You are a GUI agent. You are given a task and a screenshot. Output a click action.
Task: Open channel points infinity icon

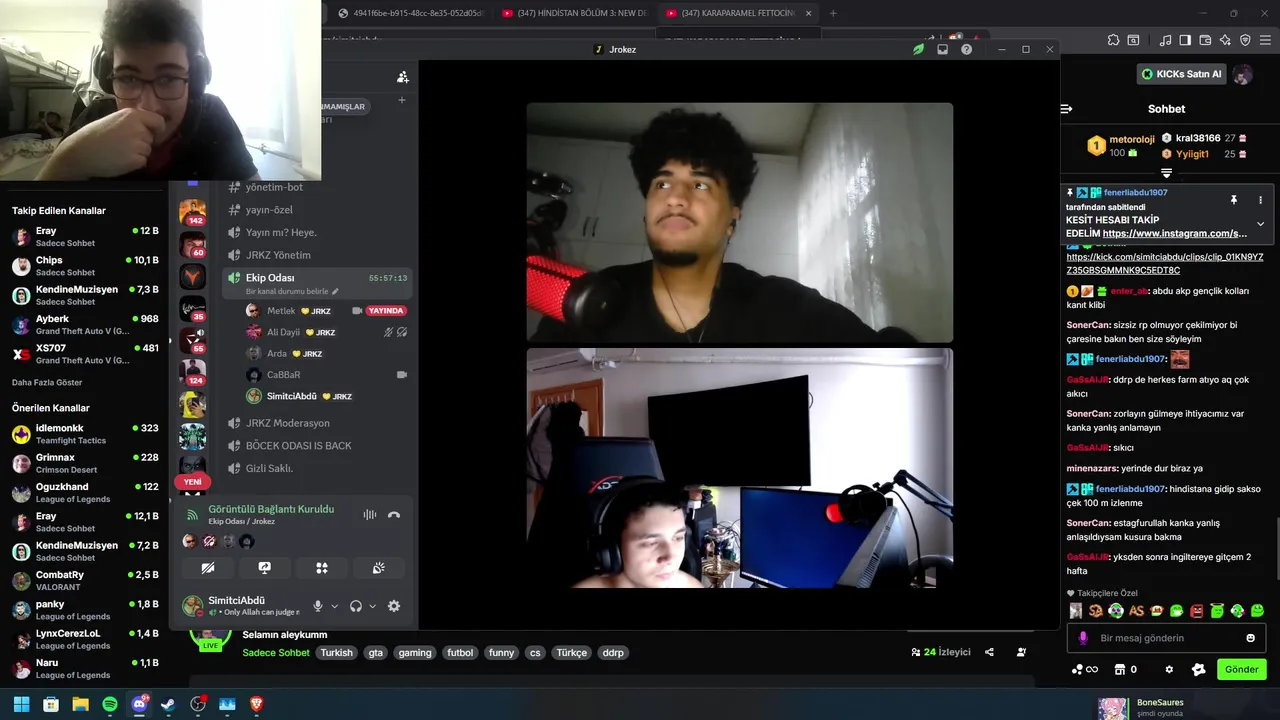pyautogui.click(x=1085, y=669)
